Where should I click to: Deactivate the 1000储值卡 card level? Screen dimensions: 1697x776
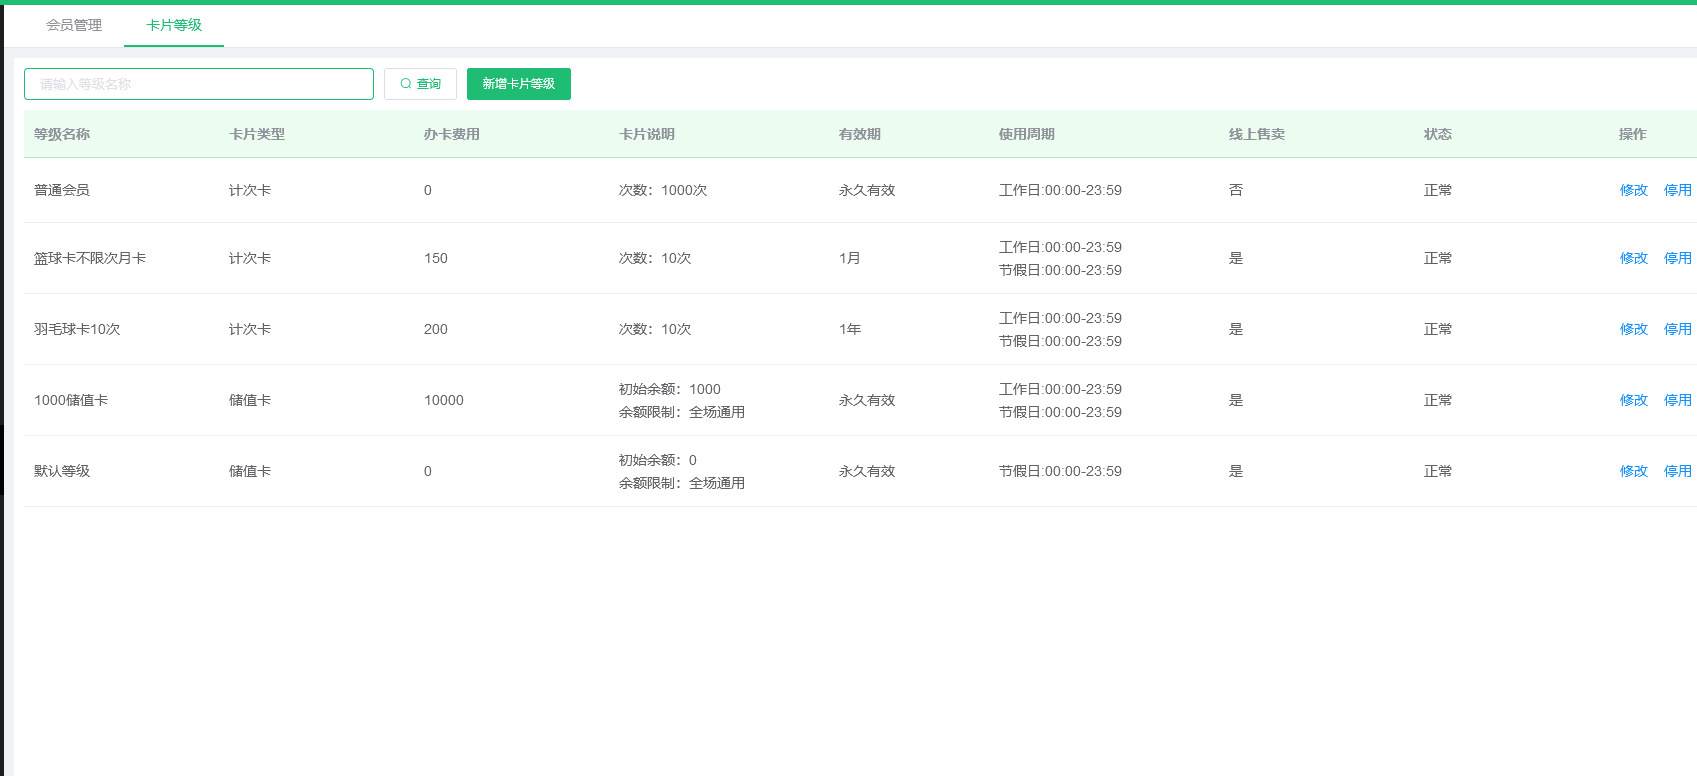click(x=1677, y=400)
